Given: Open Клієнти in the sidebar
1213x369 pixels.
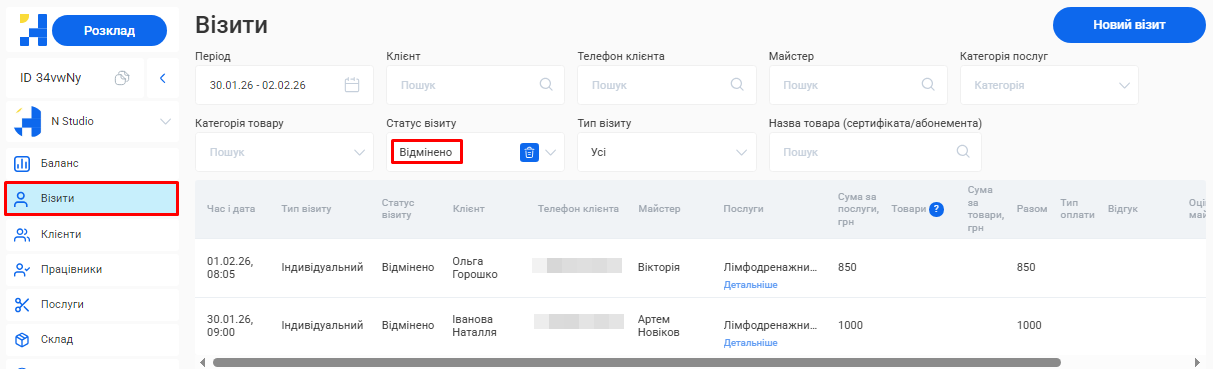Looking at the screenshot, I should [x=92, y=234].
